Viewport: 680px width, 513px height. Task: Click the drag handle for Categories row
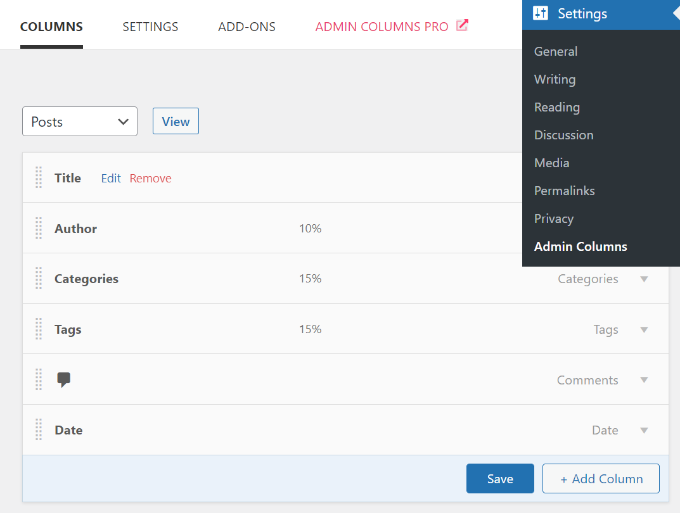coord(39,279)
